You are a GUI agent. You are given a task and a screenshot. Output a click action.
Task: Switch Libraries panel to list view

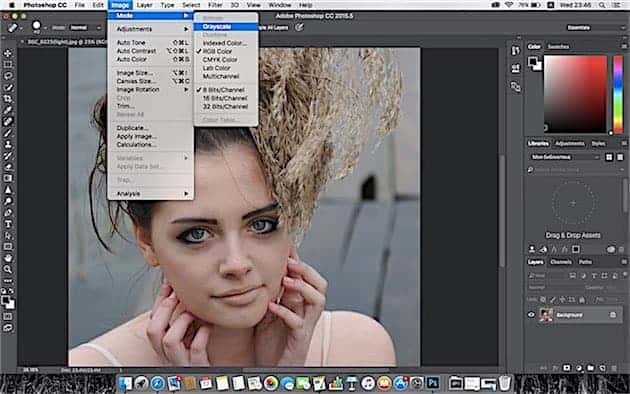click(620, 157)
